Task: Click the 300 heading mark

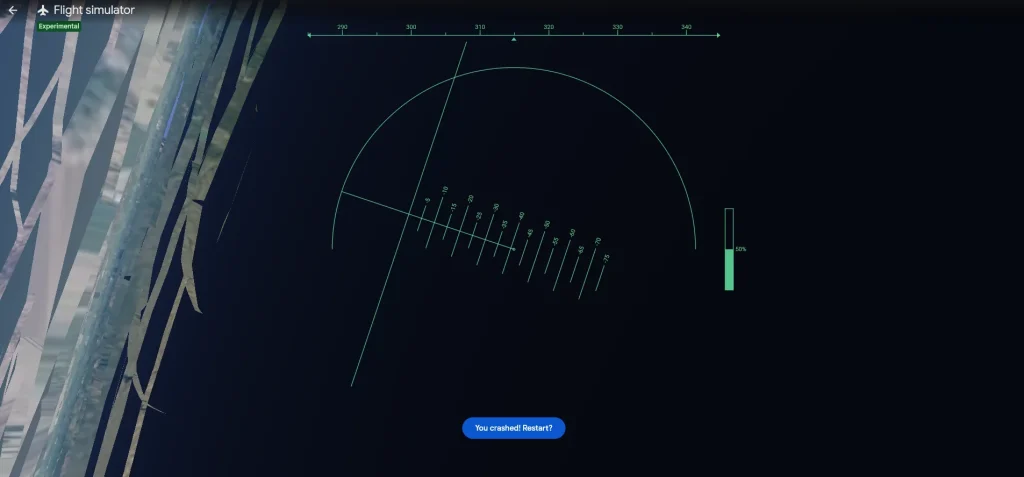Action: pyautogui.click(x=411, y=27)
